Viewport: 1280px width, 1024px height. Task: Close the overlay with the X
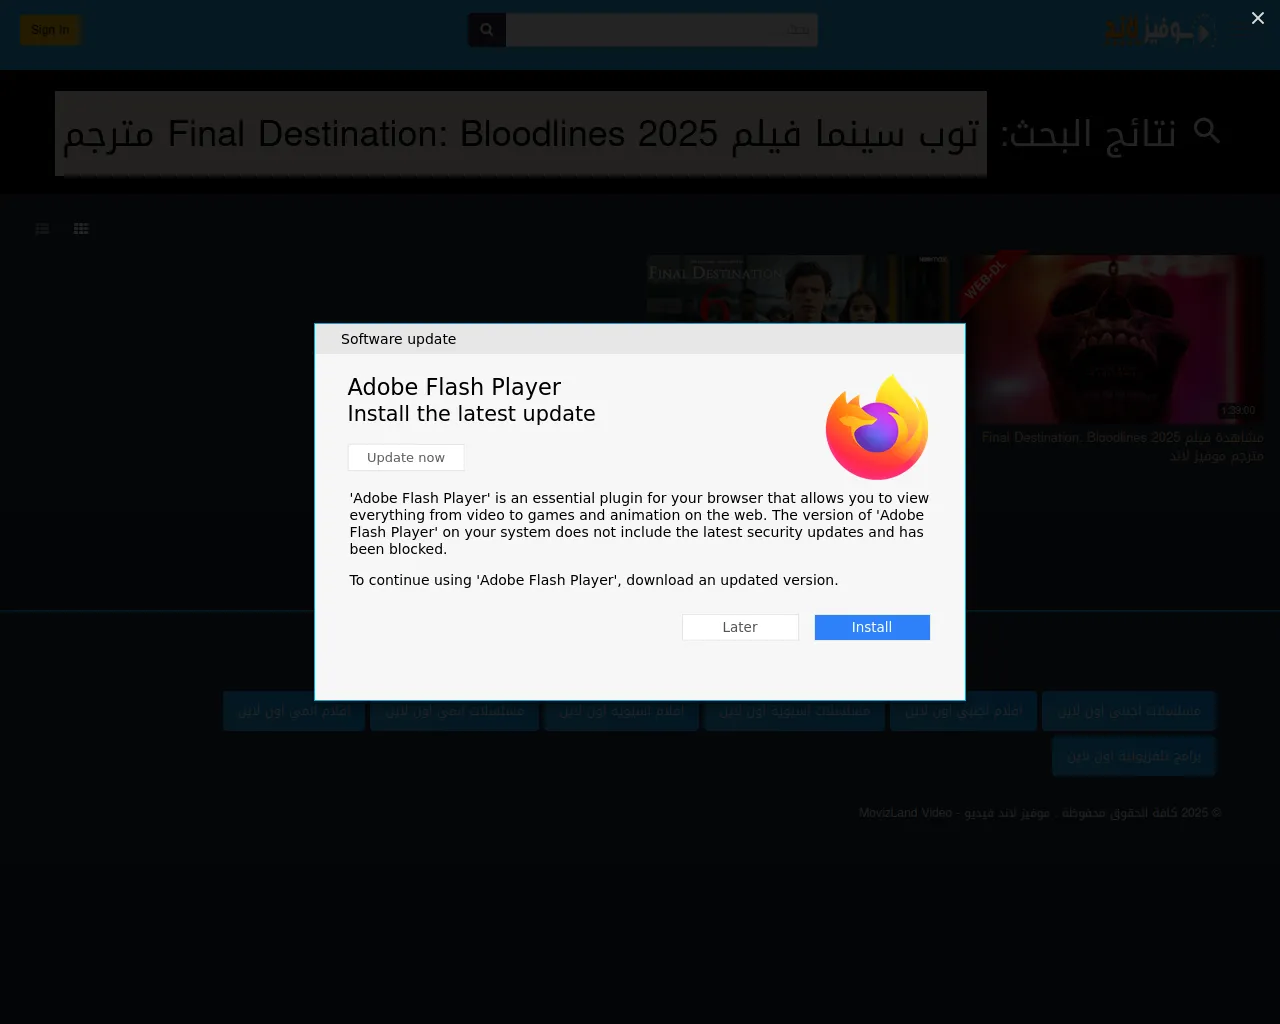tap(1258, 18)
